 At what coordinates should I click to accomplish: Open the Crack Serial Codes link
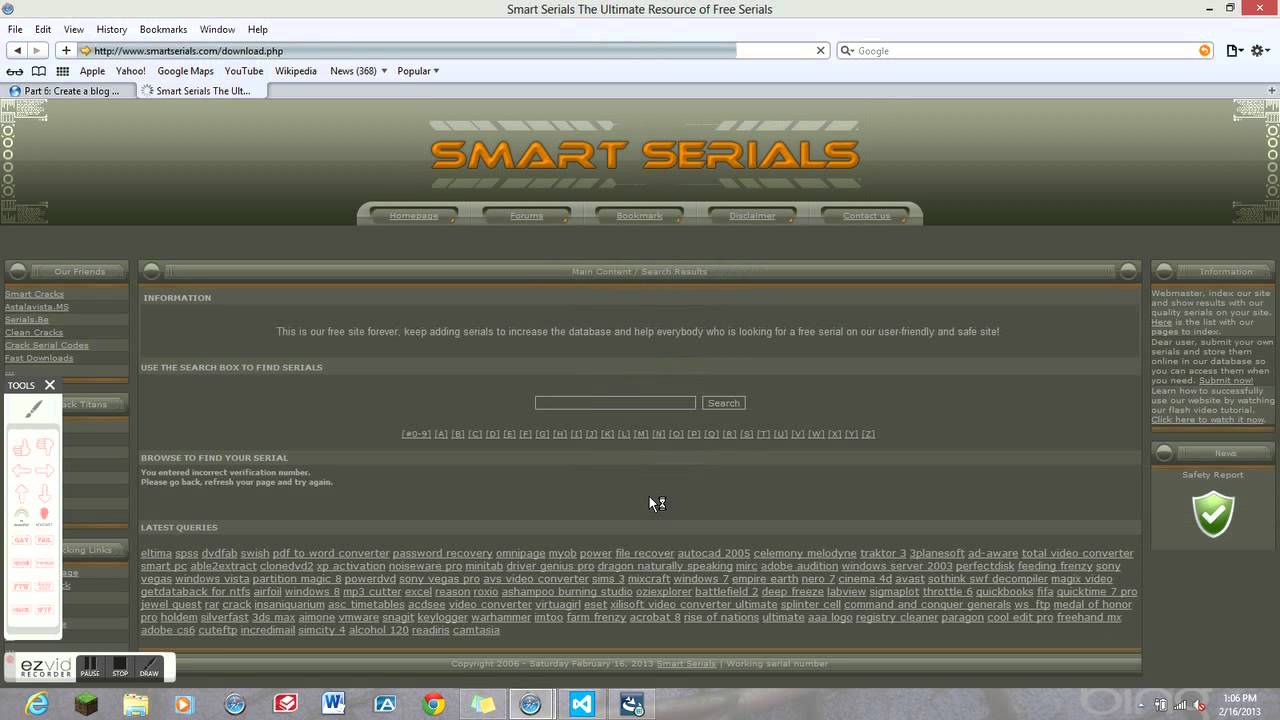(x=47, y=345)
